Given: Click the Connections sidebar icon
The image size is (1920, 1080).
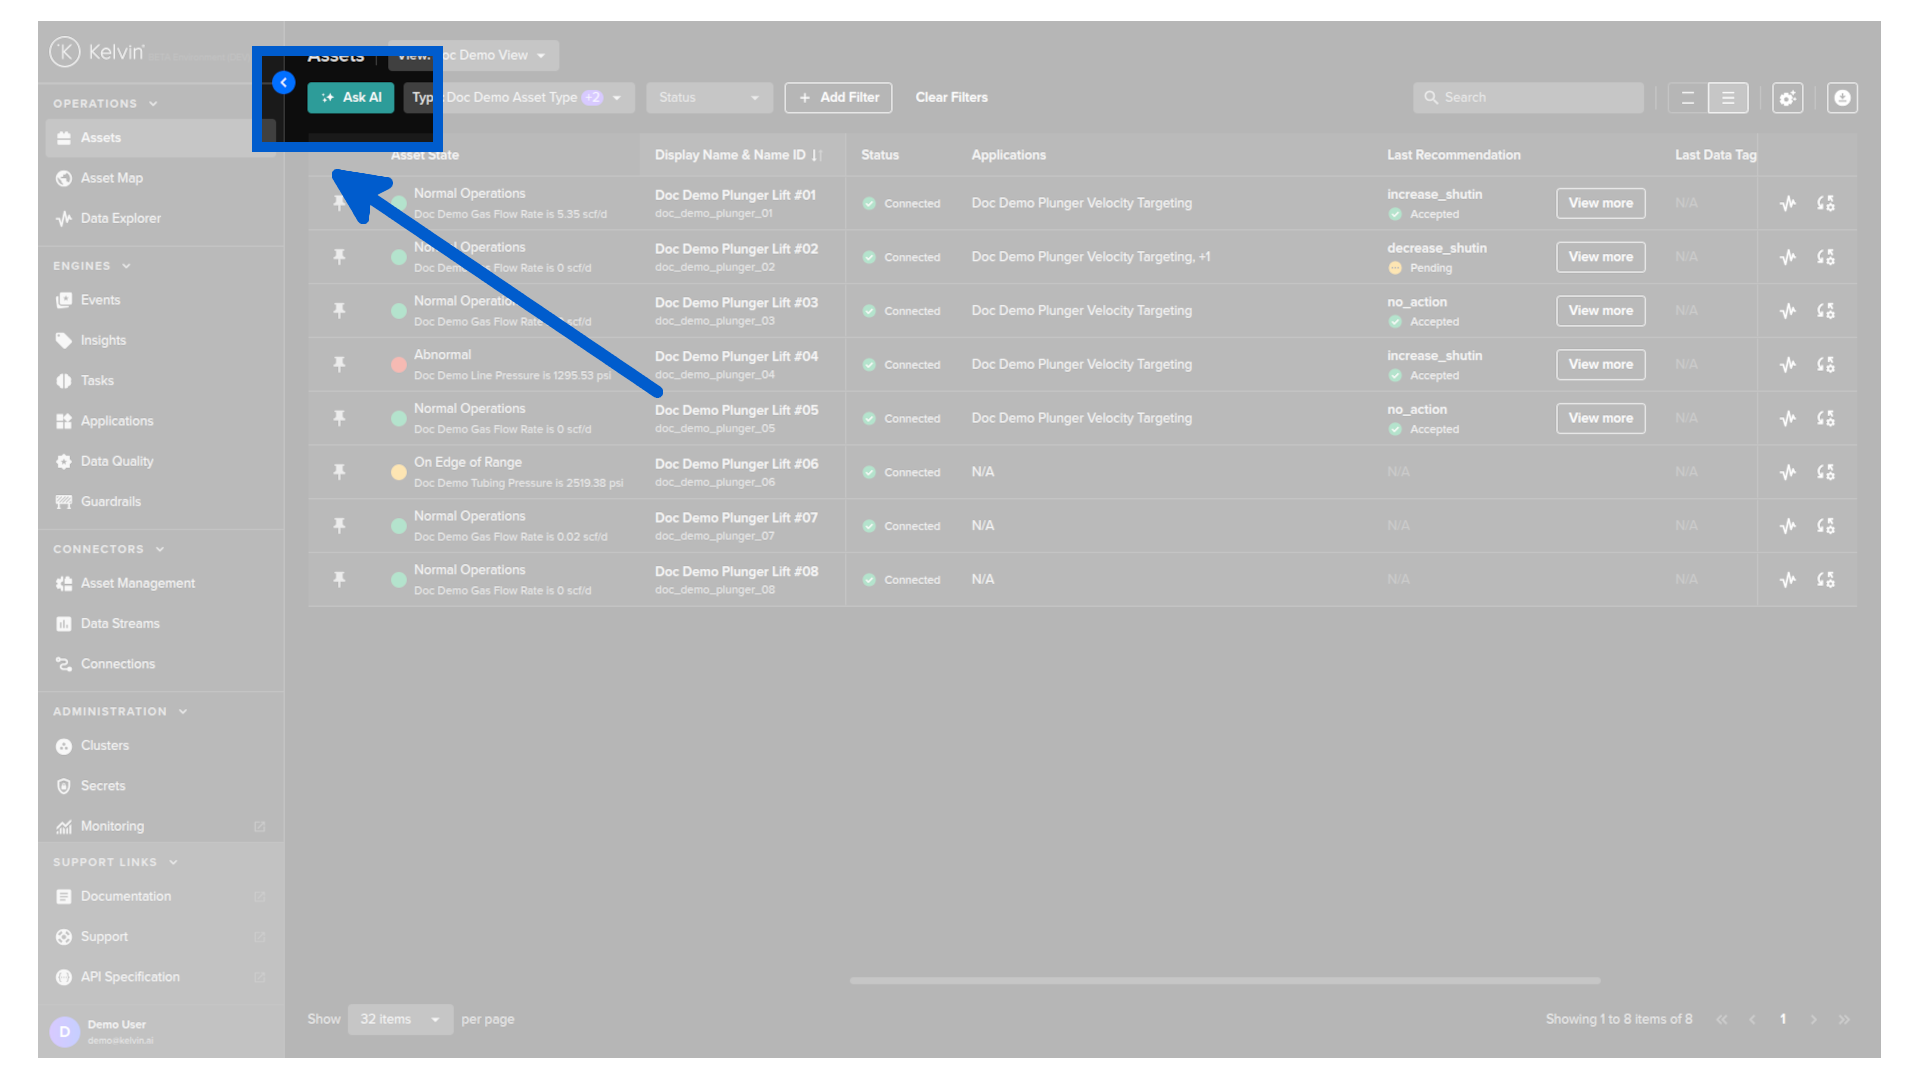Looking at the screenshot, I should click(64, 664).
